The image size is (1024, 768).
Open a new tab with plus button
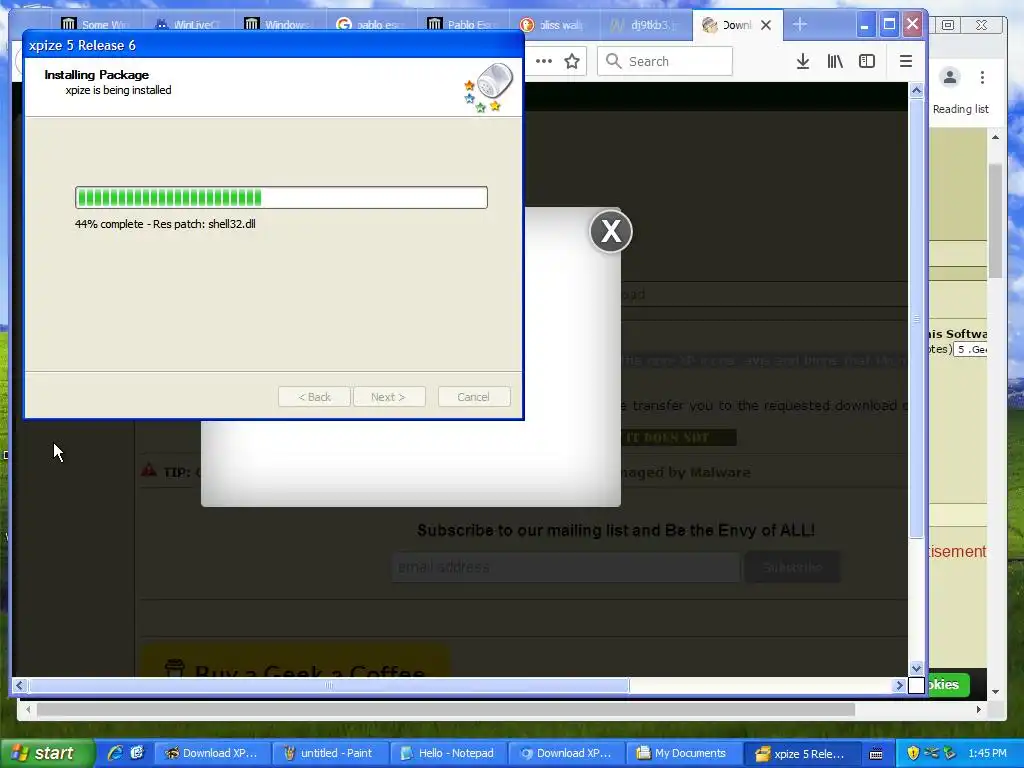800,25
